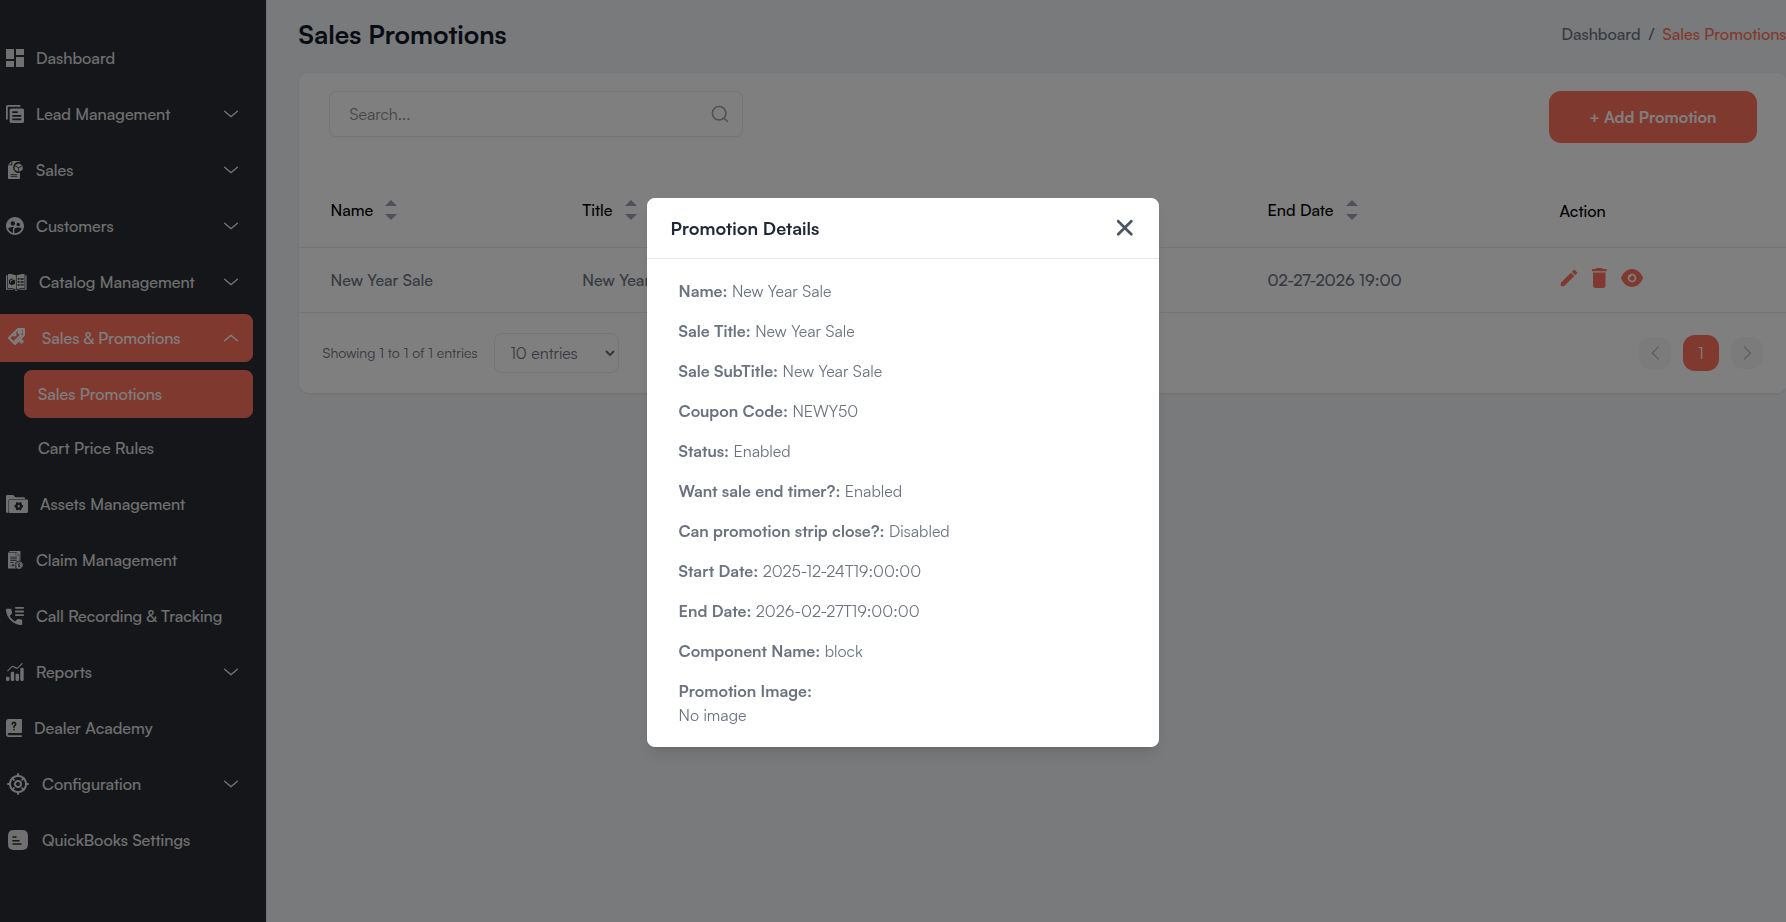Click the Dashboard sidebar icon
Screen dimensions: 1786x922
(x=15, y=58)
